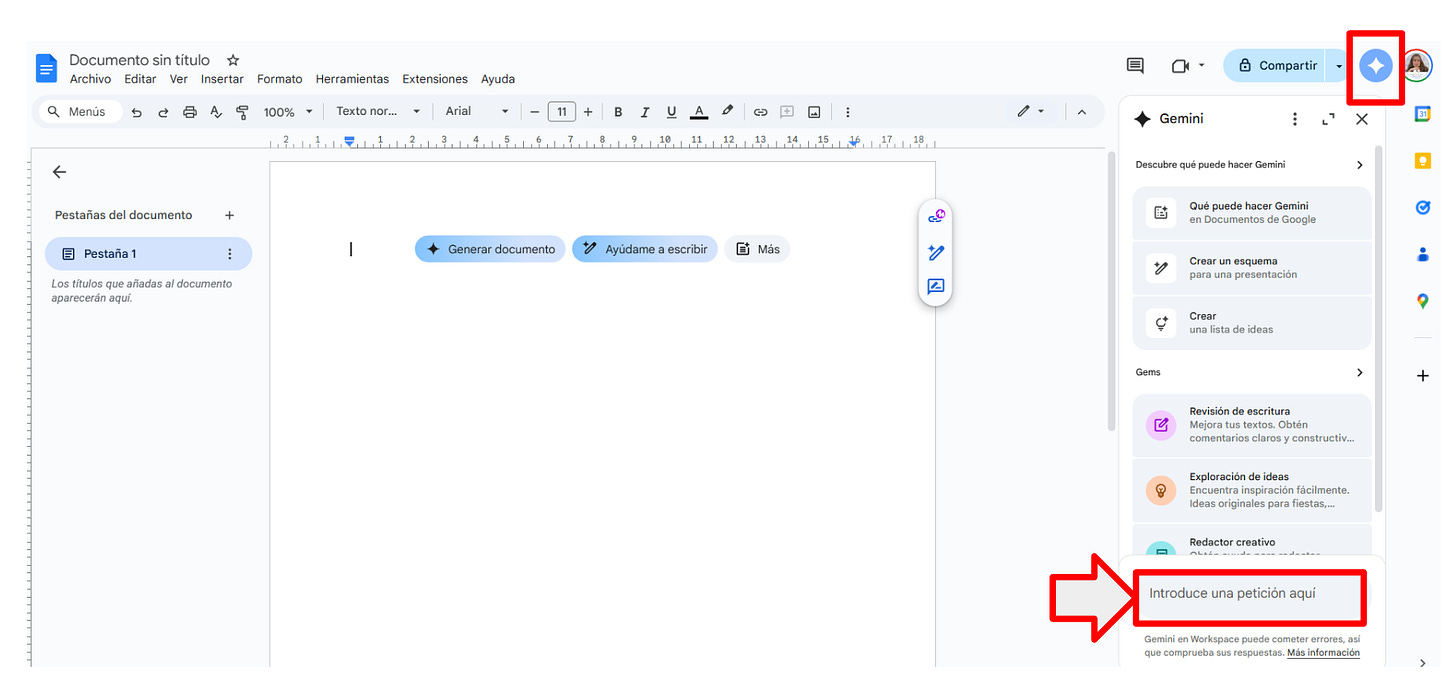Open the Ayuda menu
Image resolution: width=1456 pixels, height=673 pixels.
point(498,79)
